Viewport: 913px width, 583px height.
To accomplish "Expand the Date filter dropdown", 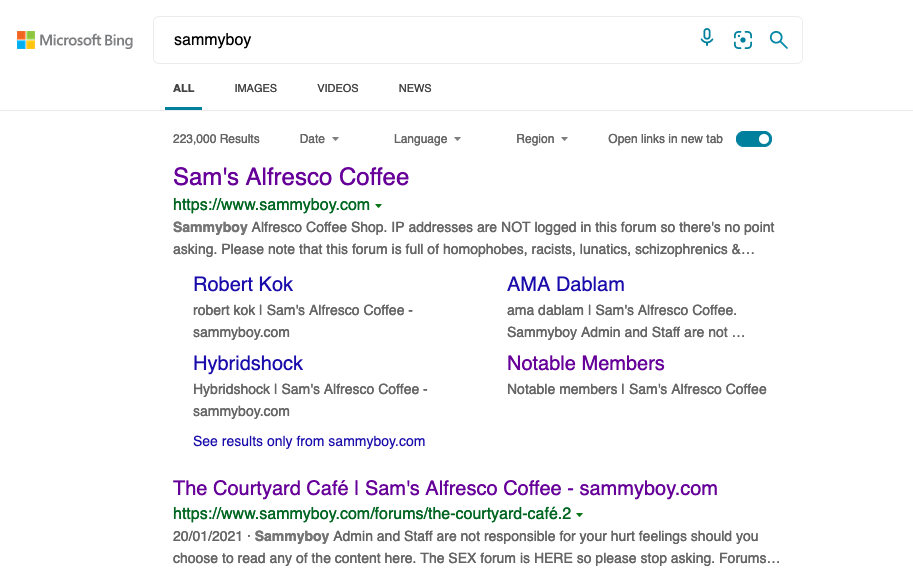I will pyautogui.click(x=320, y=139).
